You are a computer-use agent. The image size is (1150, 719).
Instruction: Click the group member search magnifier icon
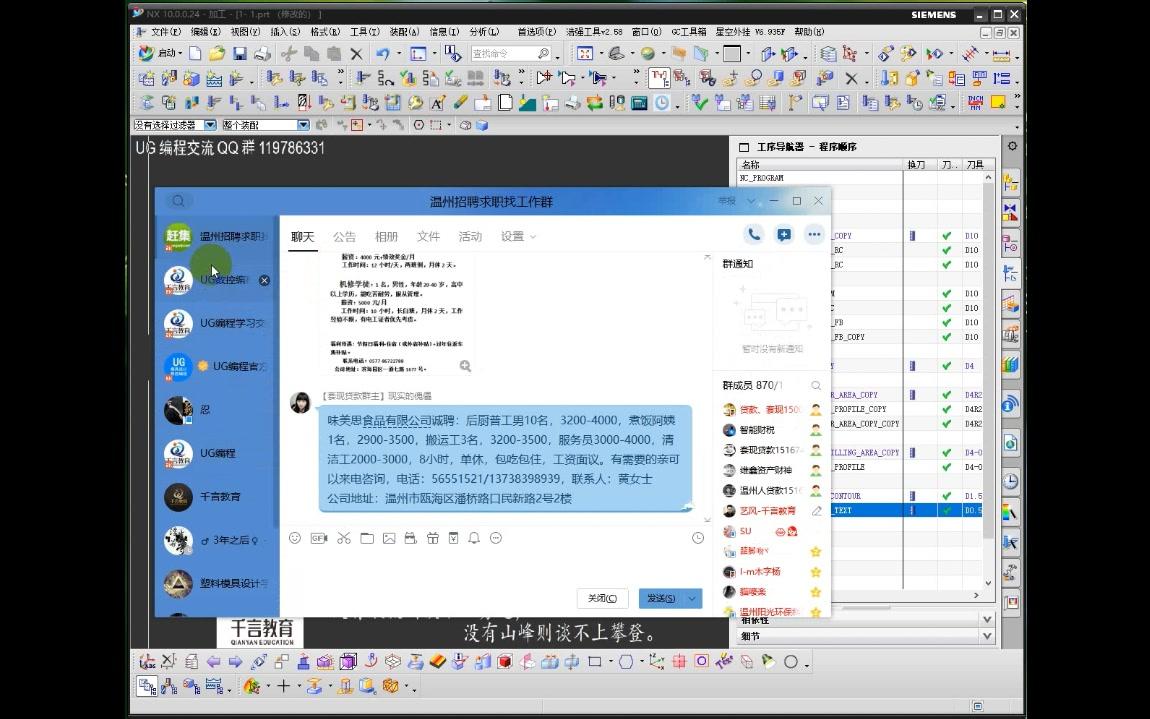(x=815, y=385)
